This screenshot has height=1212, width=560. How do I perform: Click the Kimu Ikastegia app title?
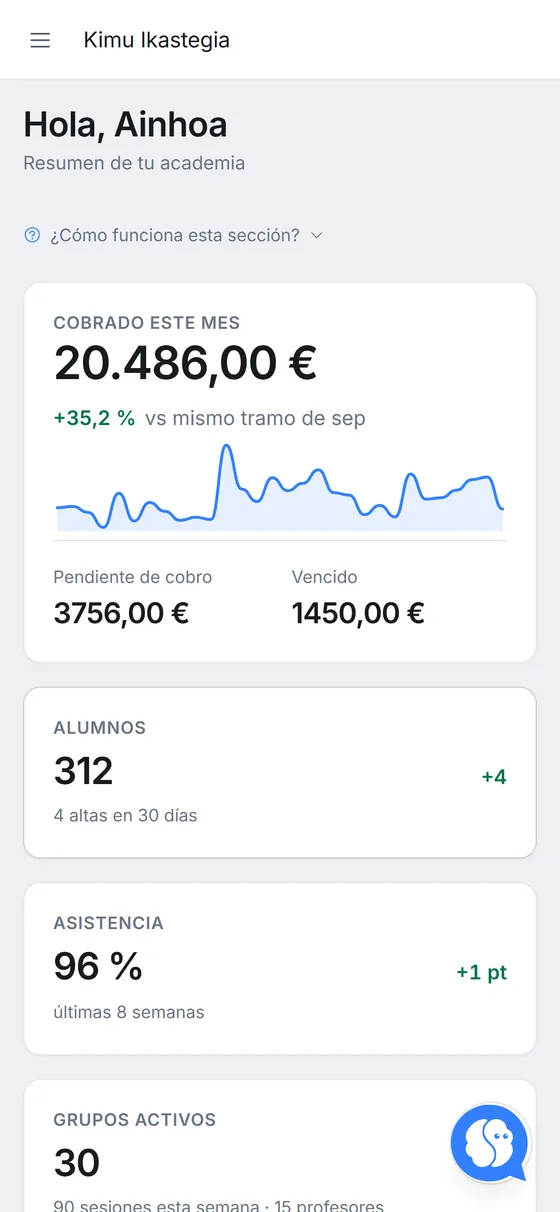point(157,40)
